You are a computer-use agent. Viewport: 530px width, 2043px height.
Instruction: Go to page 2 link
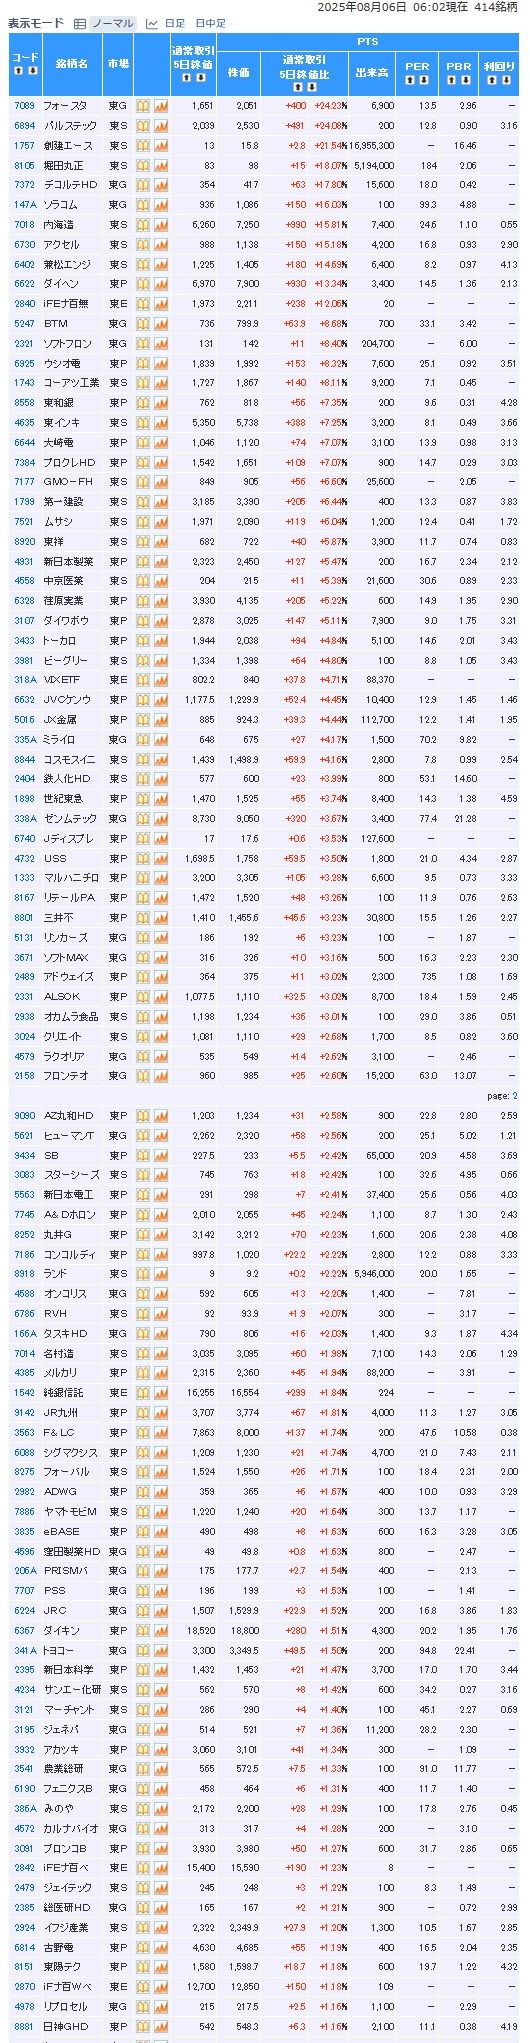click(515, 1096)
